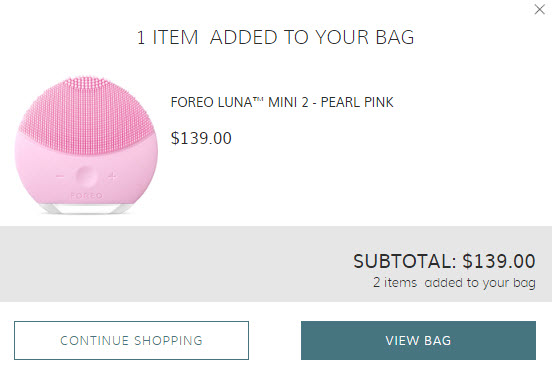Viewport: 552px width, 372px height.
Task: Click the plus symbol on the device image
Action: (112, 176)
